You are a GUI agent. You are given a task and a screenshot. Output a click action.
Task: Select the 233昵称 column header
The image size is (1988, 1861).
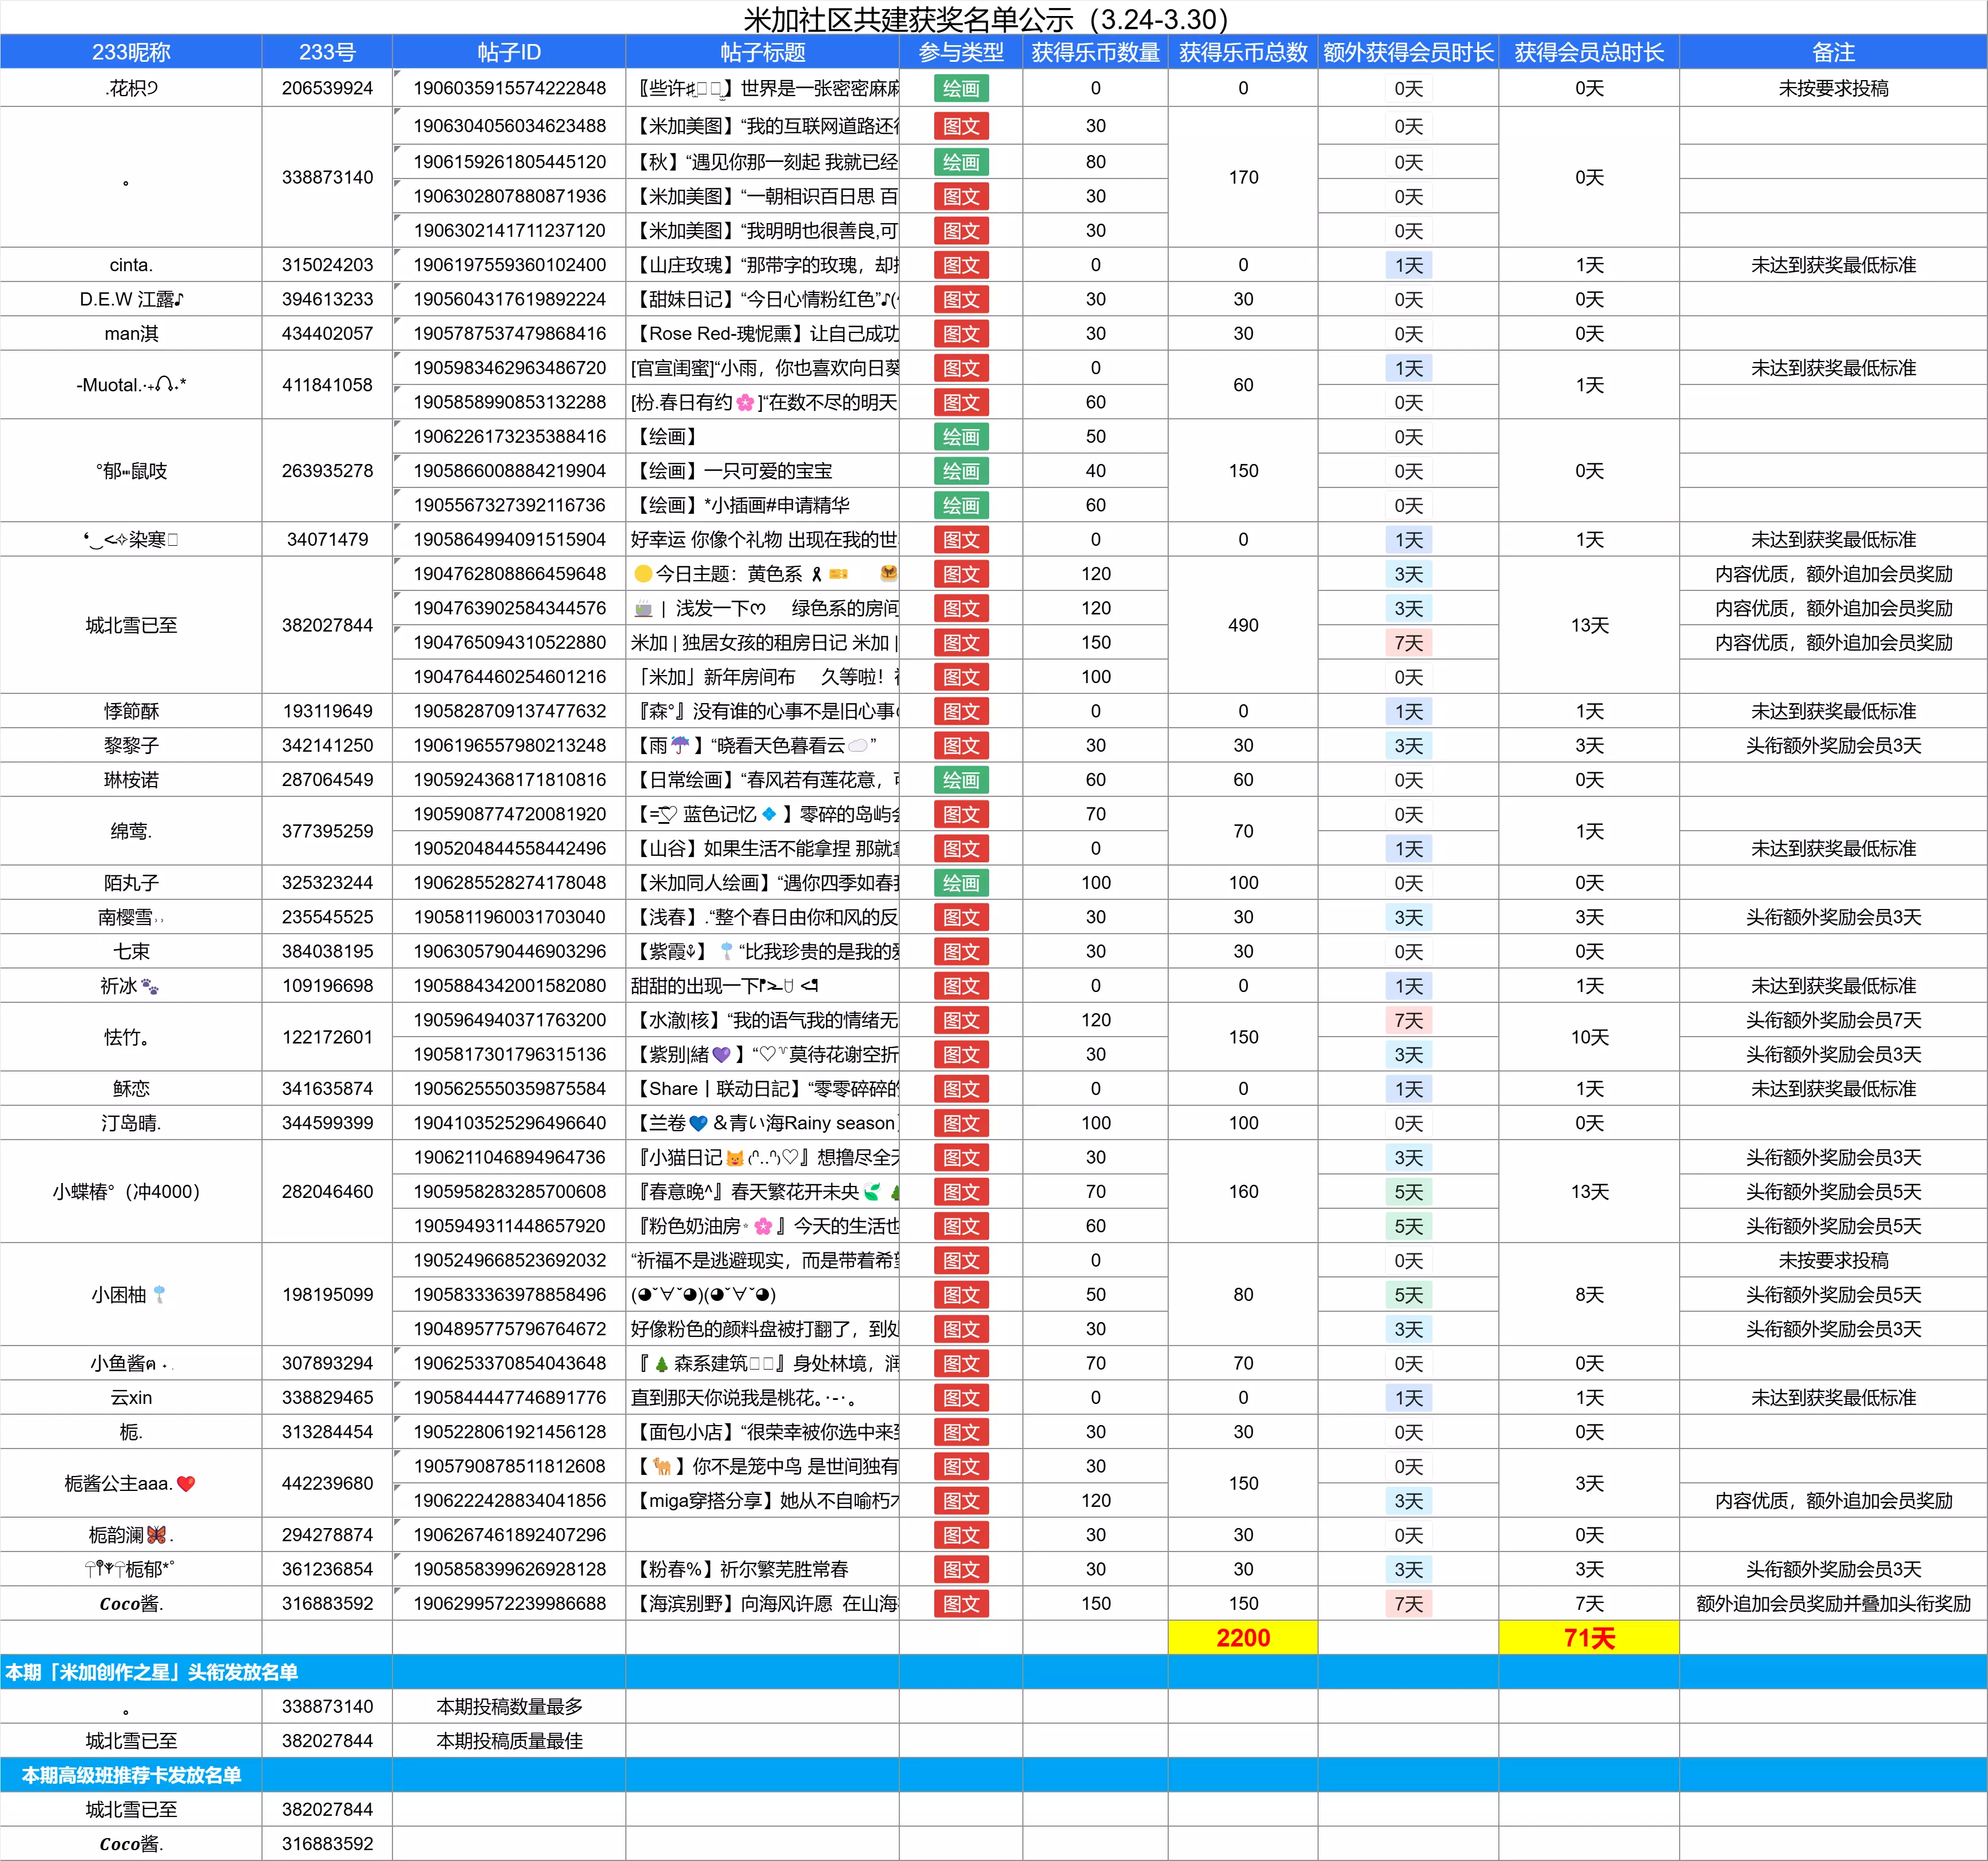coord(131,52)
